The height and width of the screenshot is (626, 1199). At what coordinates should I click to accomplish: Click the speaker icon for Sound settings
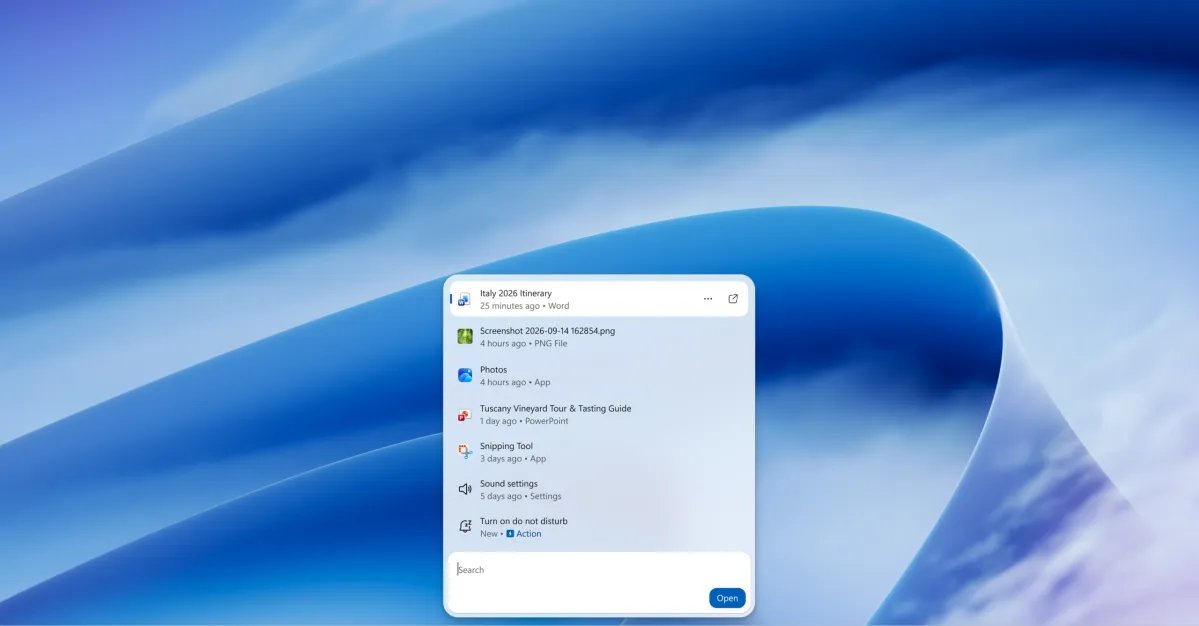pyautogui.click(x=465, y=489)
